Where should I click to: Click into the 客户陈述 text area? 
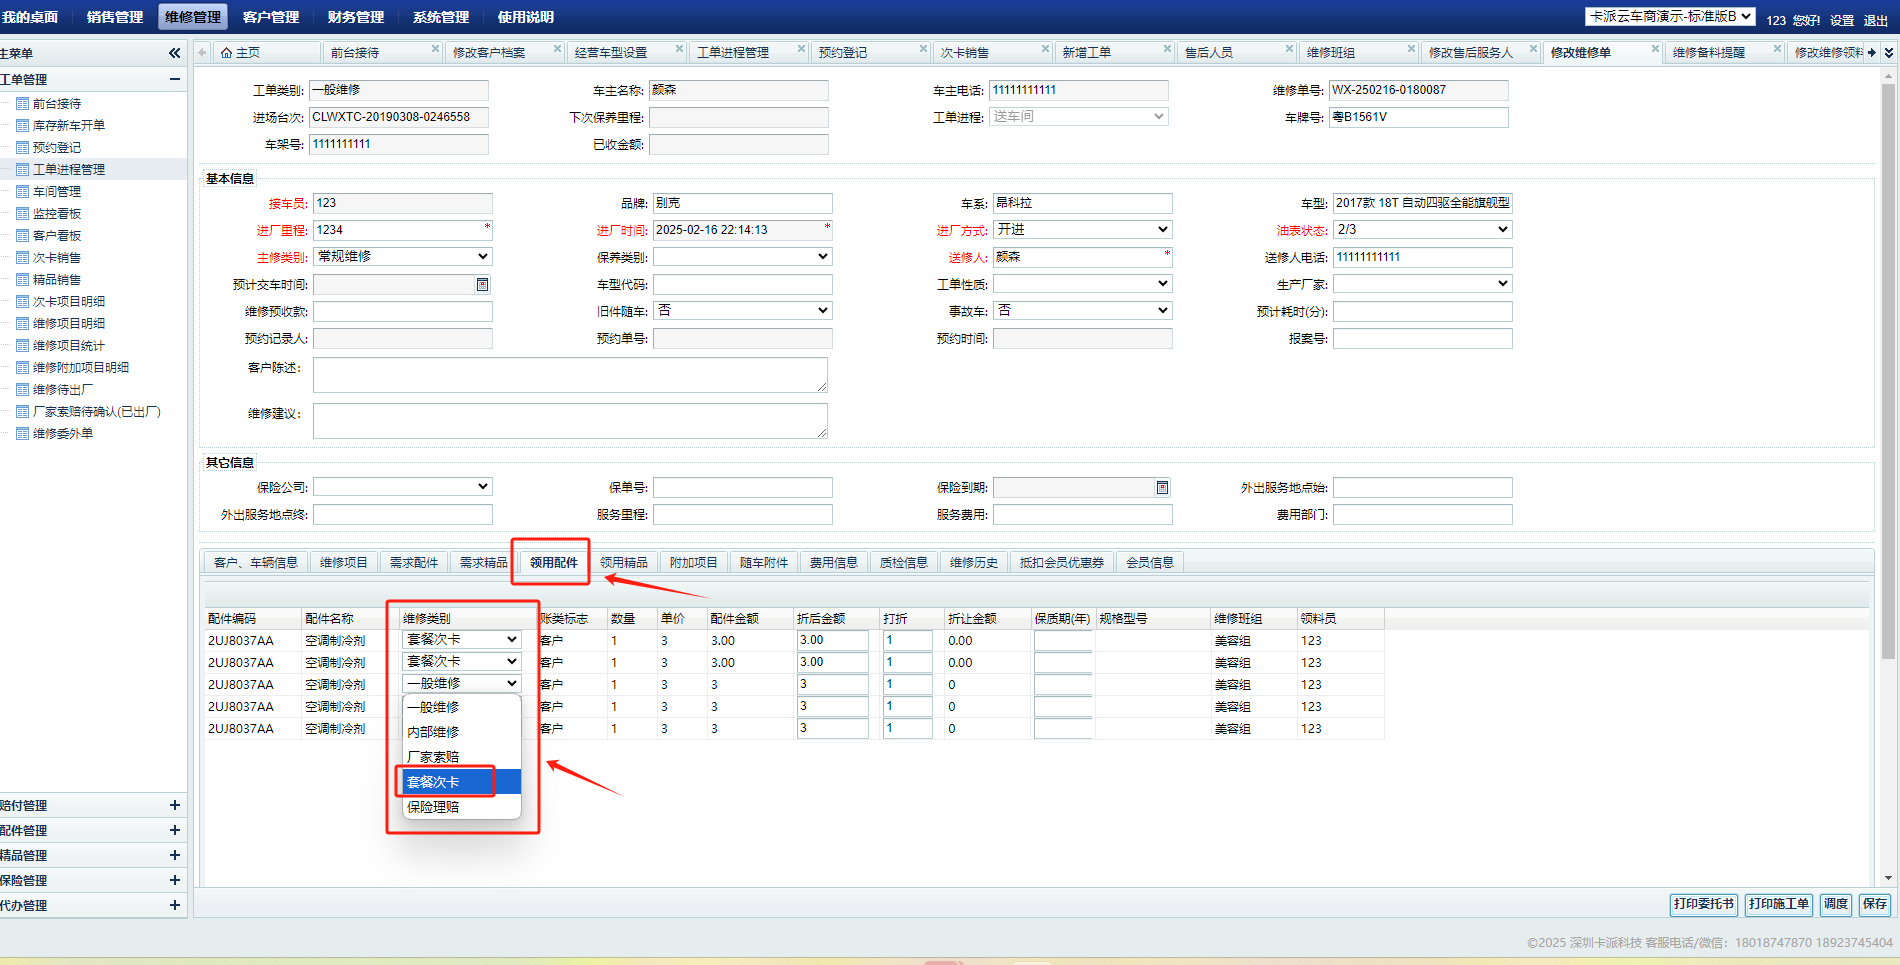569,375
